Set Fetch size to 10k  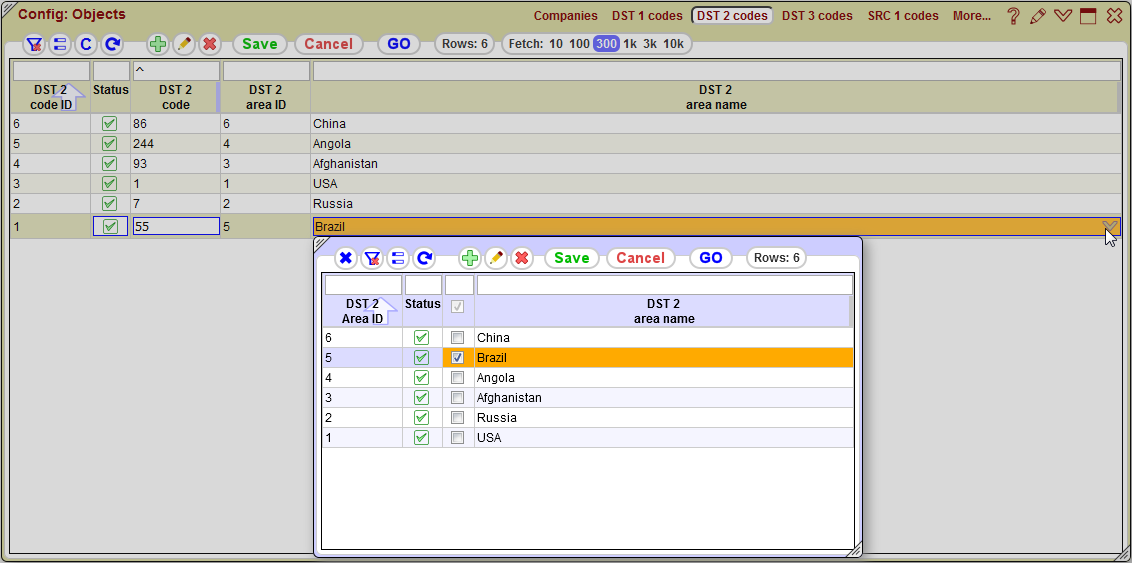[x=674, y=44]
